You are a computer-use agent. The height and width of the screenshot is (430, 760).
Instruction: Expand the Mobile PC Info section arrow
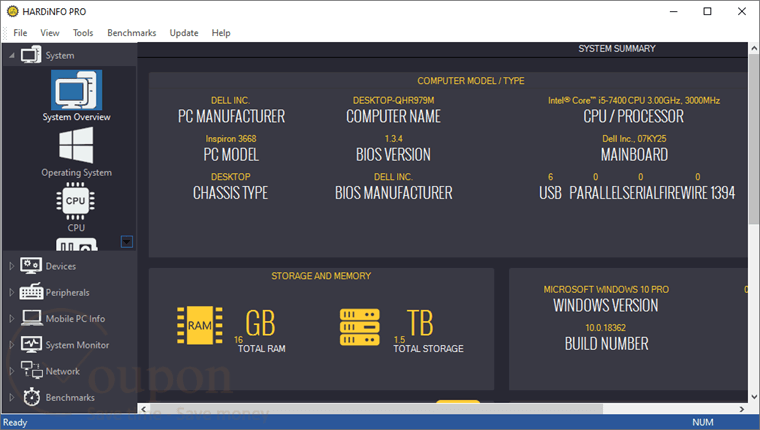(x=12, y=319)
